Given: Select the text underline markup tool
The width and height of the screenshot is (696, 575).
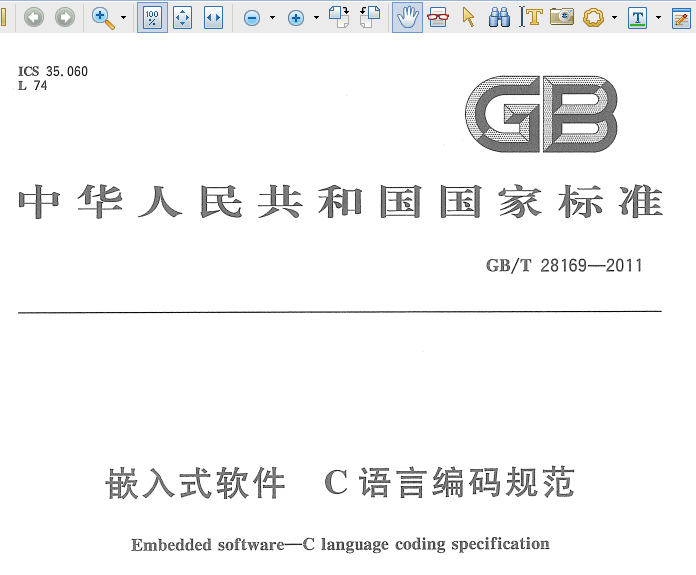Looking at the screenshot, I should [637, 18].
